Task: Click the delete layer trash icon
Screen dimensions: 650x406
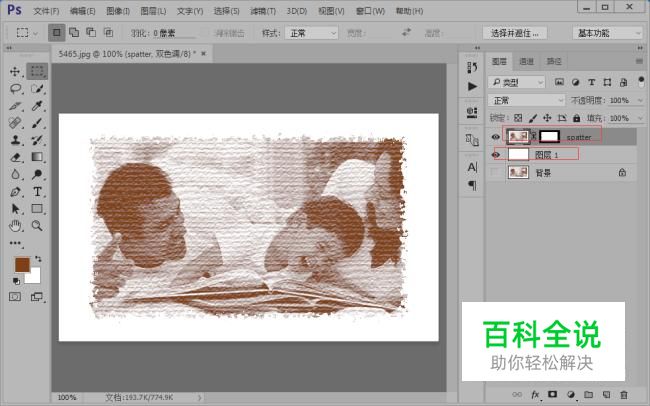Action: [623, 394]
